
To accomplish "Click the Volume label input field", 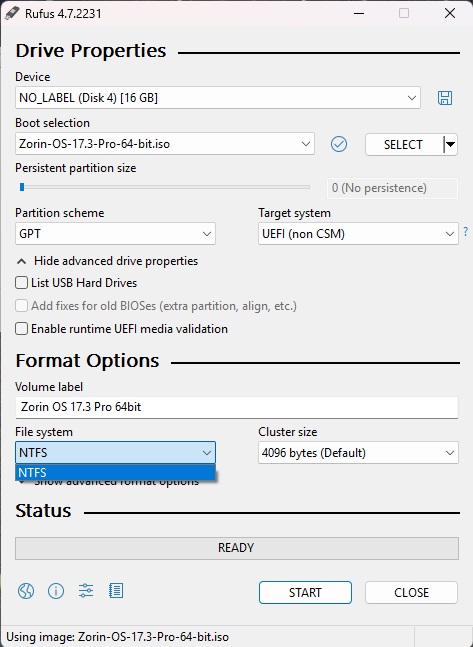I will coord(237,407).
